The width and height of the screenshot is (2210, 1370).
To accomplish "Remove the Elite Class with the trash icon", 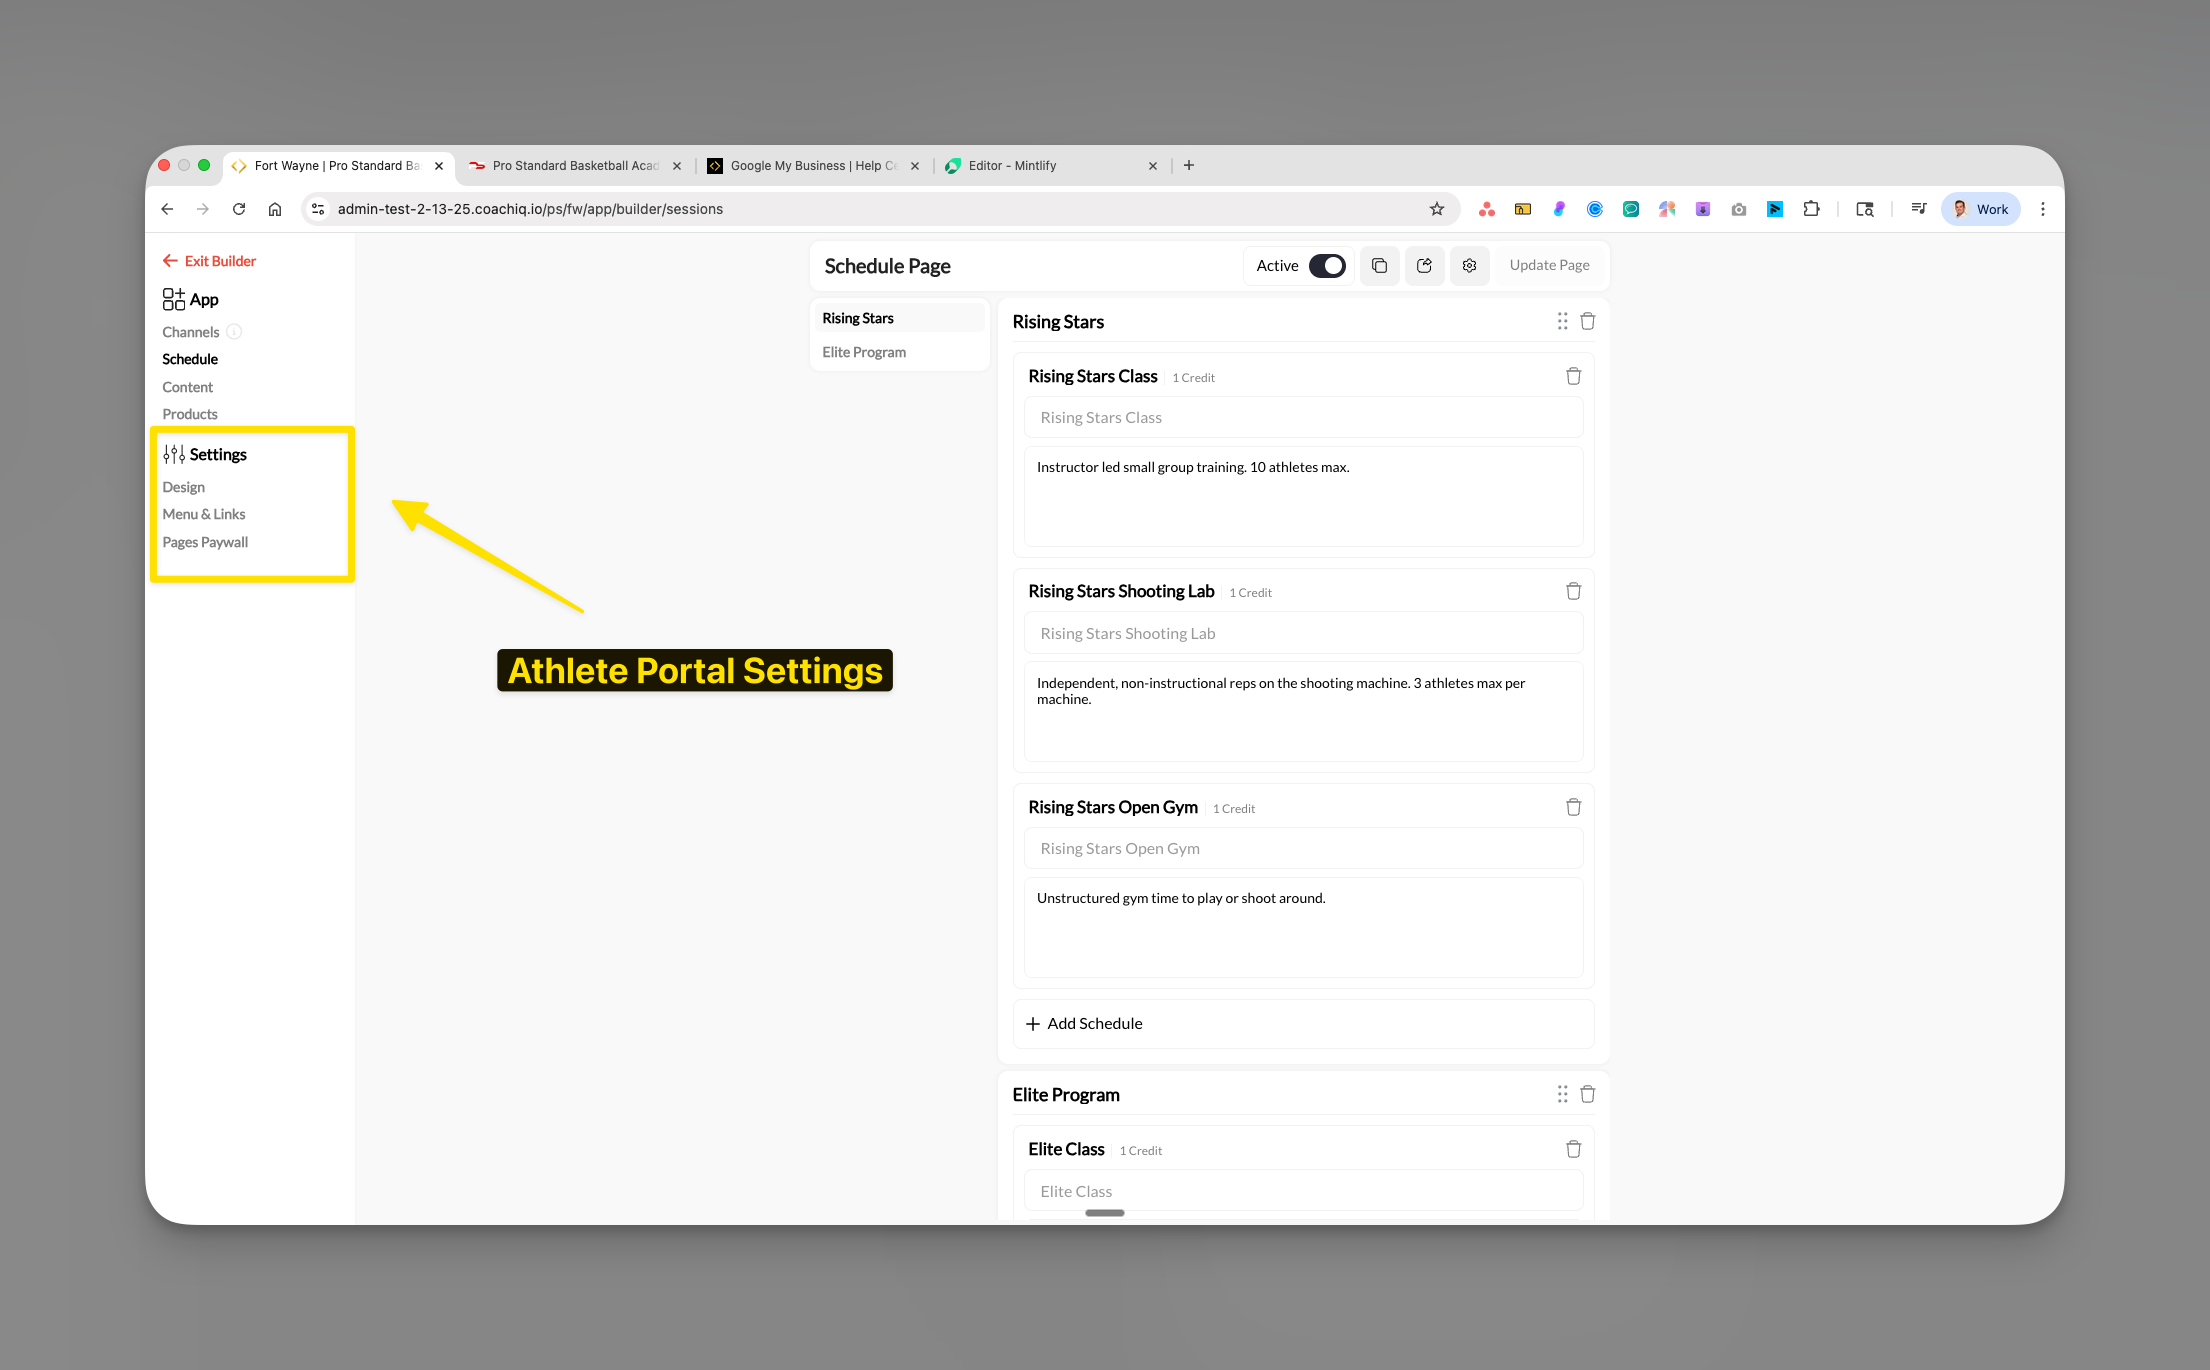I will click(x=1573, y=1149).
